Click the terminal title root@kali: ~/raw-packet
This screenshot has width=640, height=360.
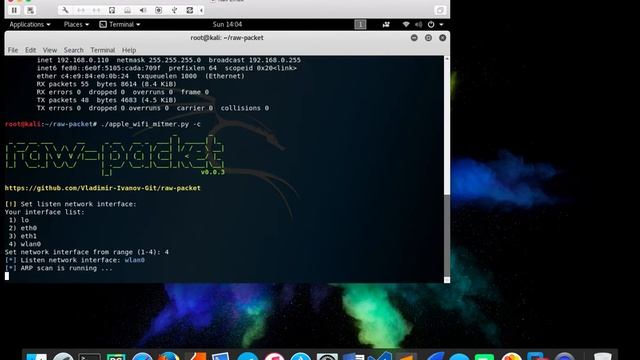pos(227,38)
